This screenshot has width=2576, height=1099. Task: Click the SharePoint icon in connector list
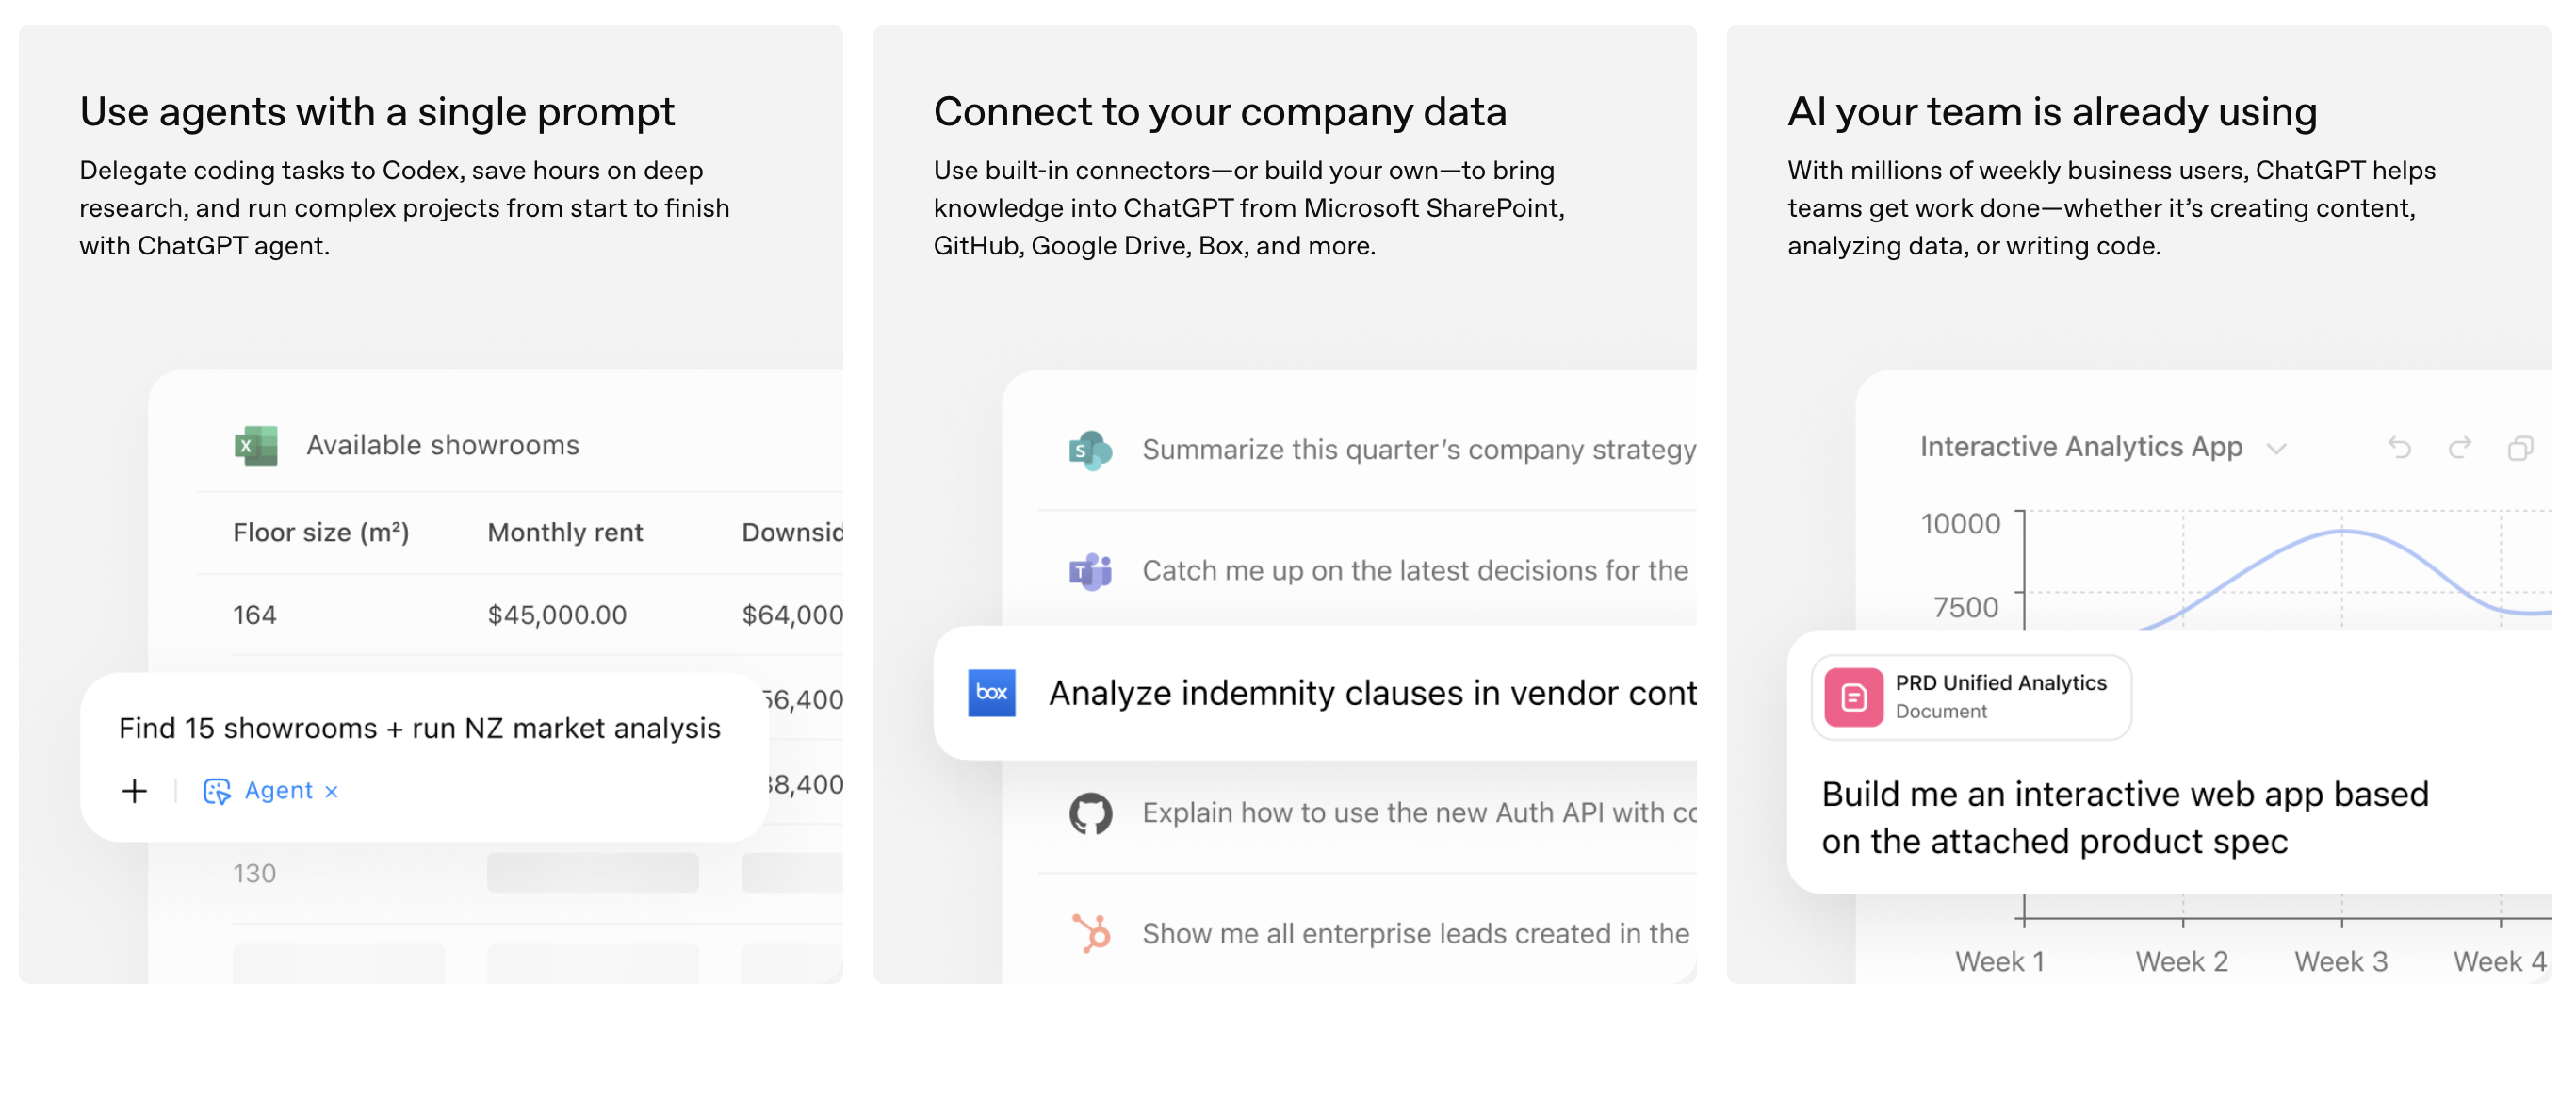1090,450
